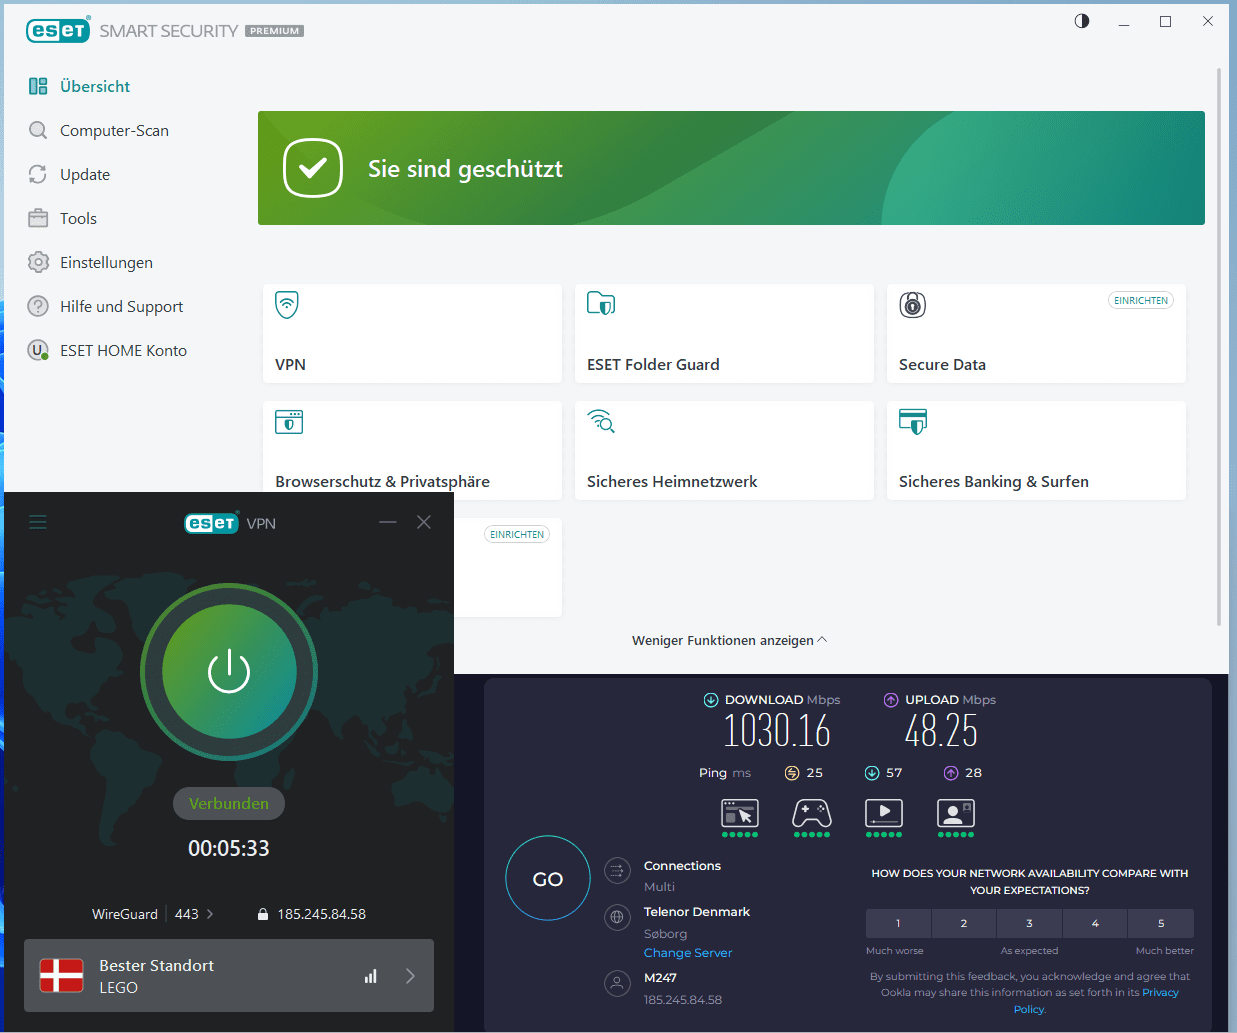
Task: Expand WireGuard 443 protocol options
Action: pyautogui.click(x=153, y=914)
